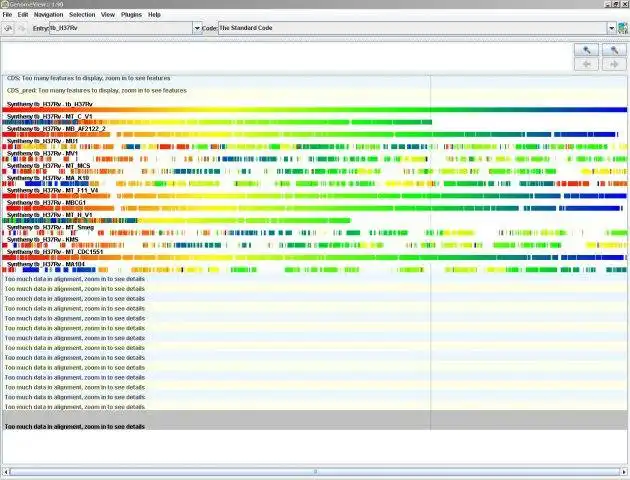The width and height of the screenshot is (630, 480).
Task: Open the Code dropdown arrow
Action: tap(611, 28)
